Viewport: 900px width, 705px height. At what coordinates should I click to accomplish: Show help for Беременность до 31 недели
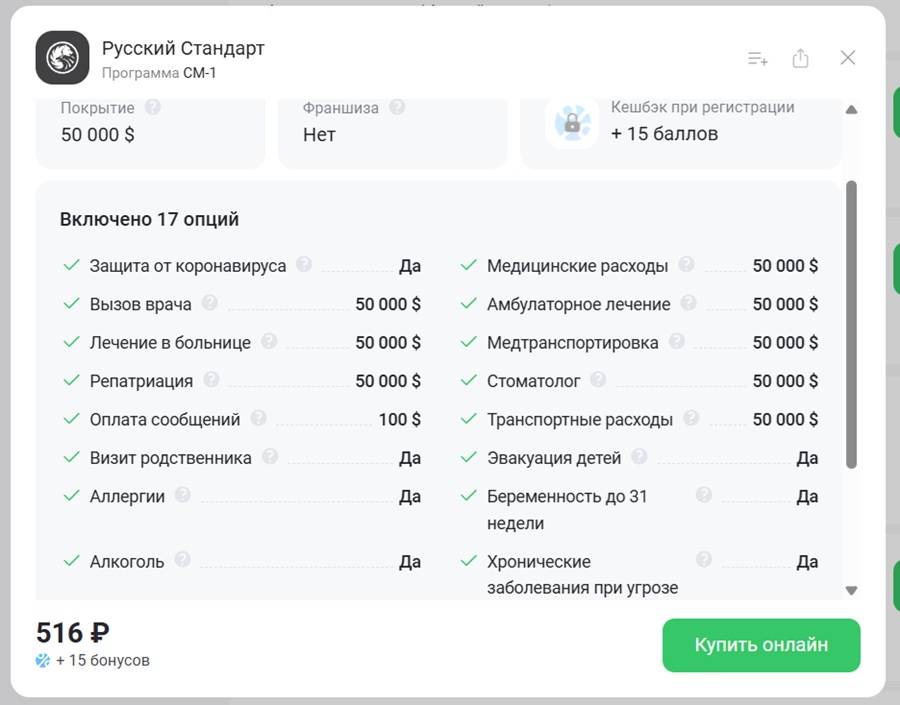[x=704, y=495]
